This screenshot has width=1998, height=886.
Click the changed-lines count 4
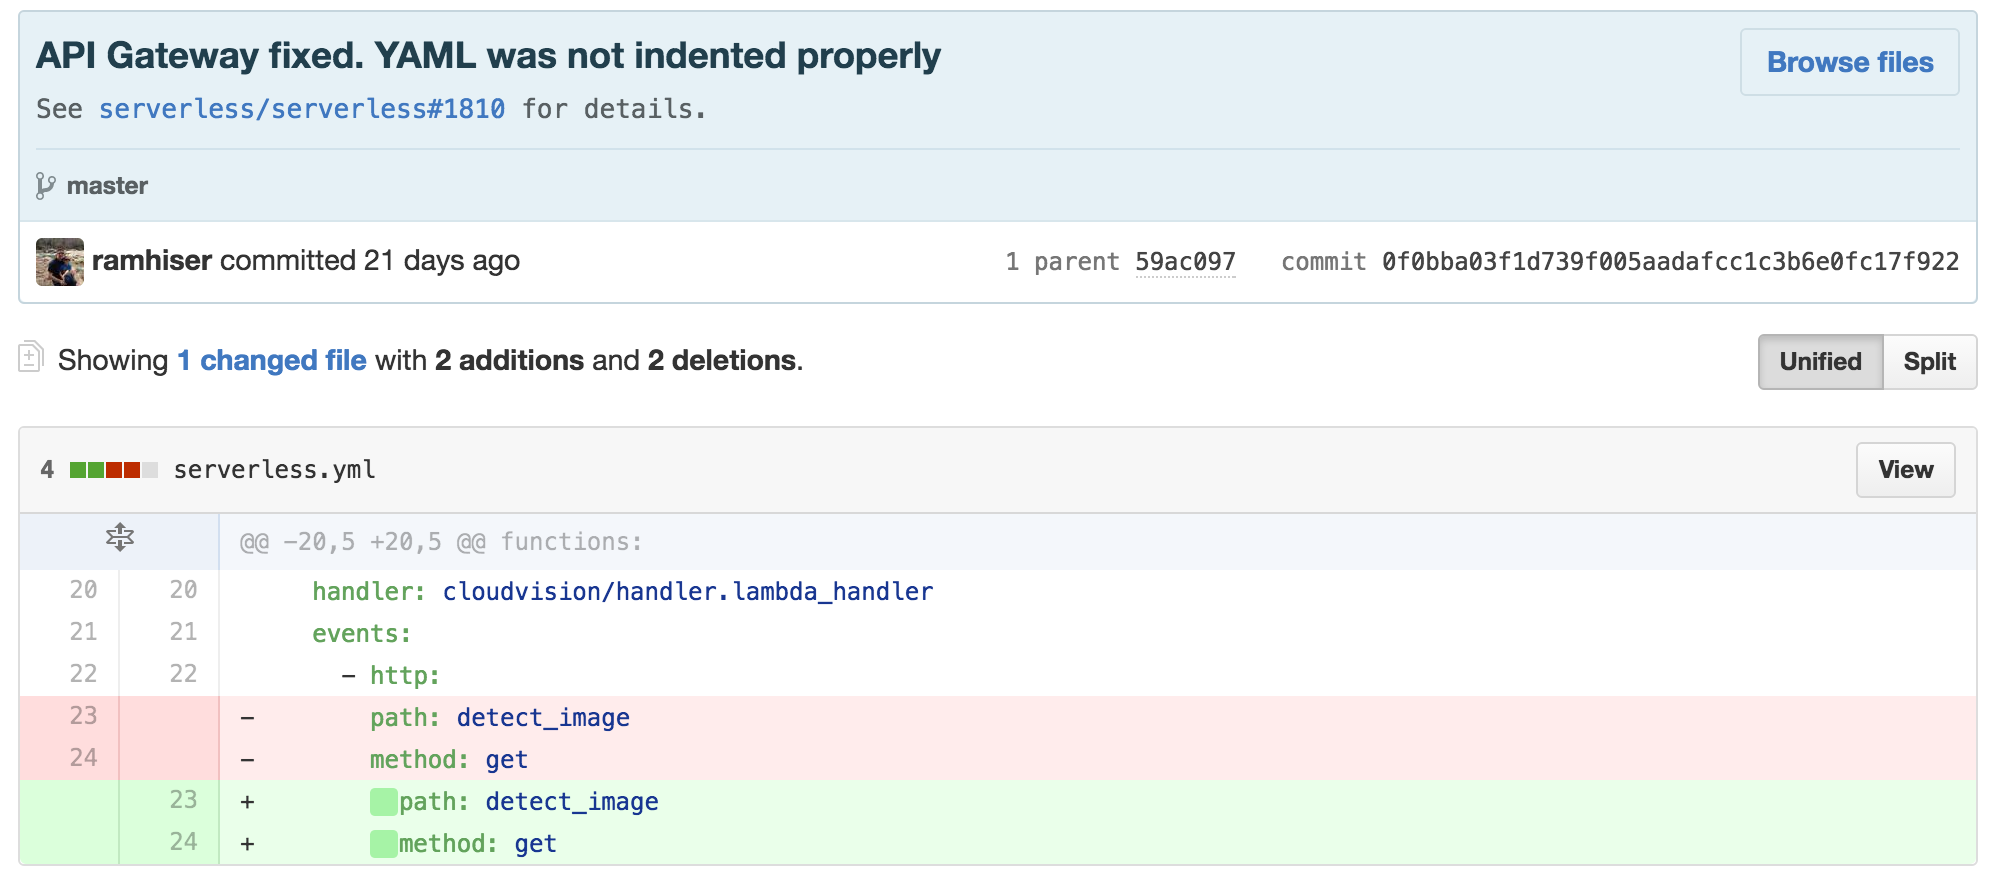(x=47, y=470)
